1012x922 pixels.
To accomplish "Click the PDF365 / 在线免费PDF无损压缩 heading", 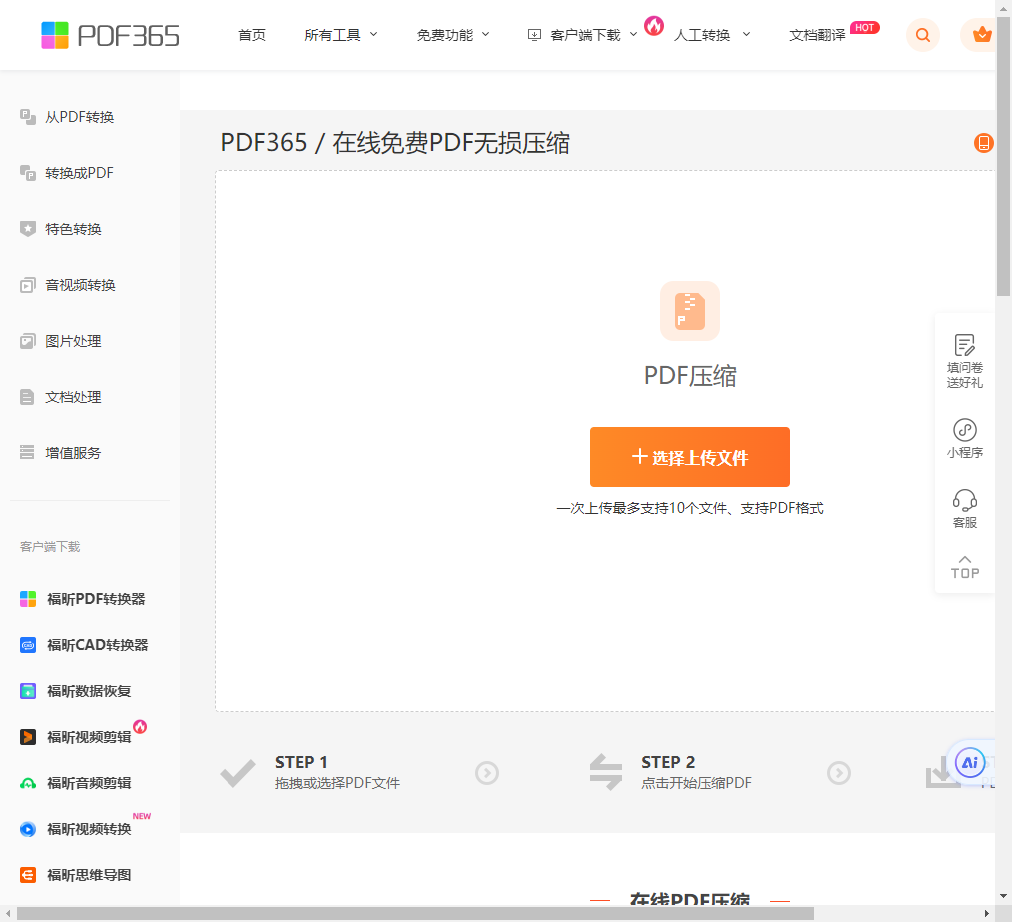I will point(395,143).
